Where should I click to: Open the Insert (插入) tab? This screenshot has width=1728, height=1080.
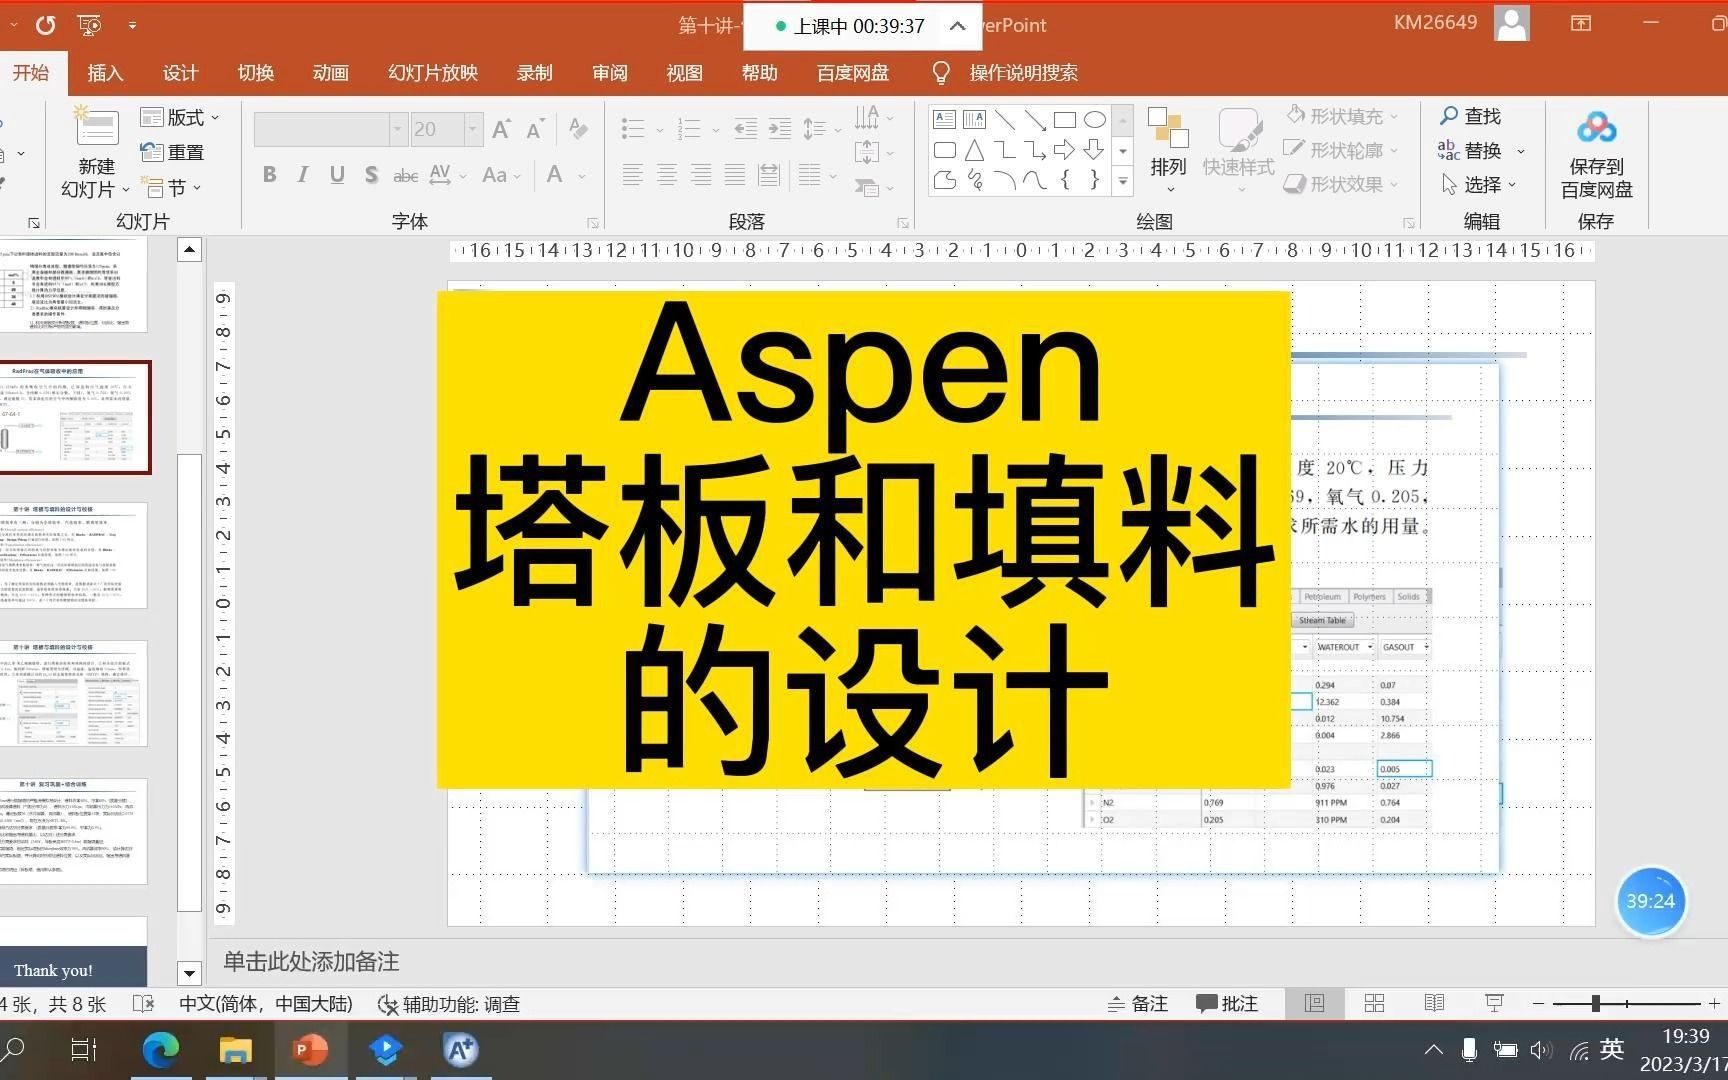click(105, 72)
